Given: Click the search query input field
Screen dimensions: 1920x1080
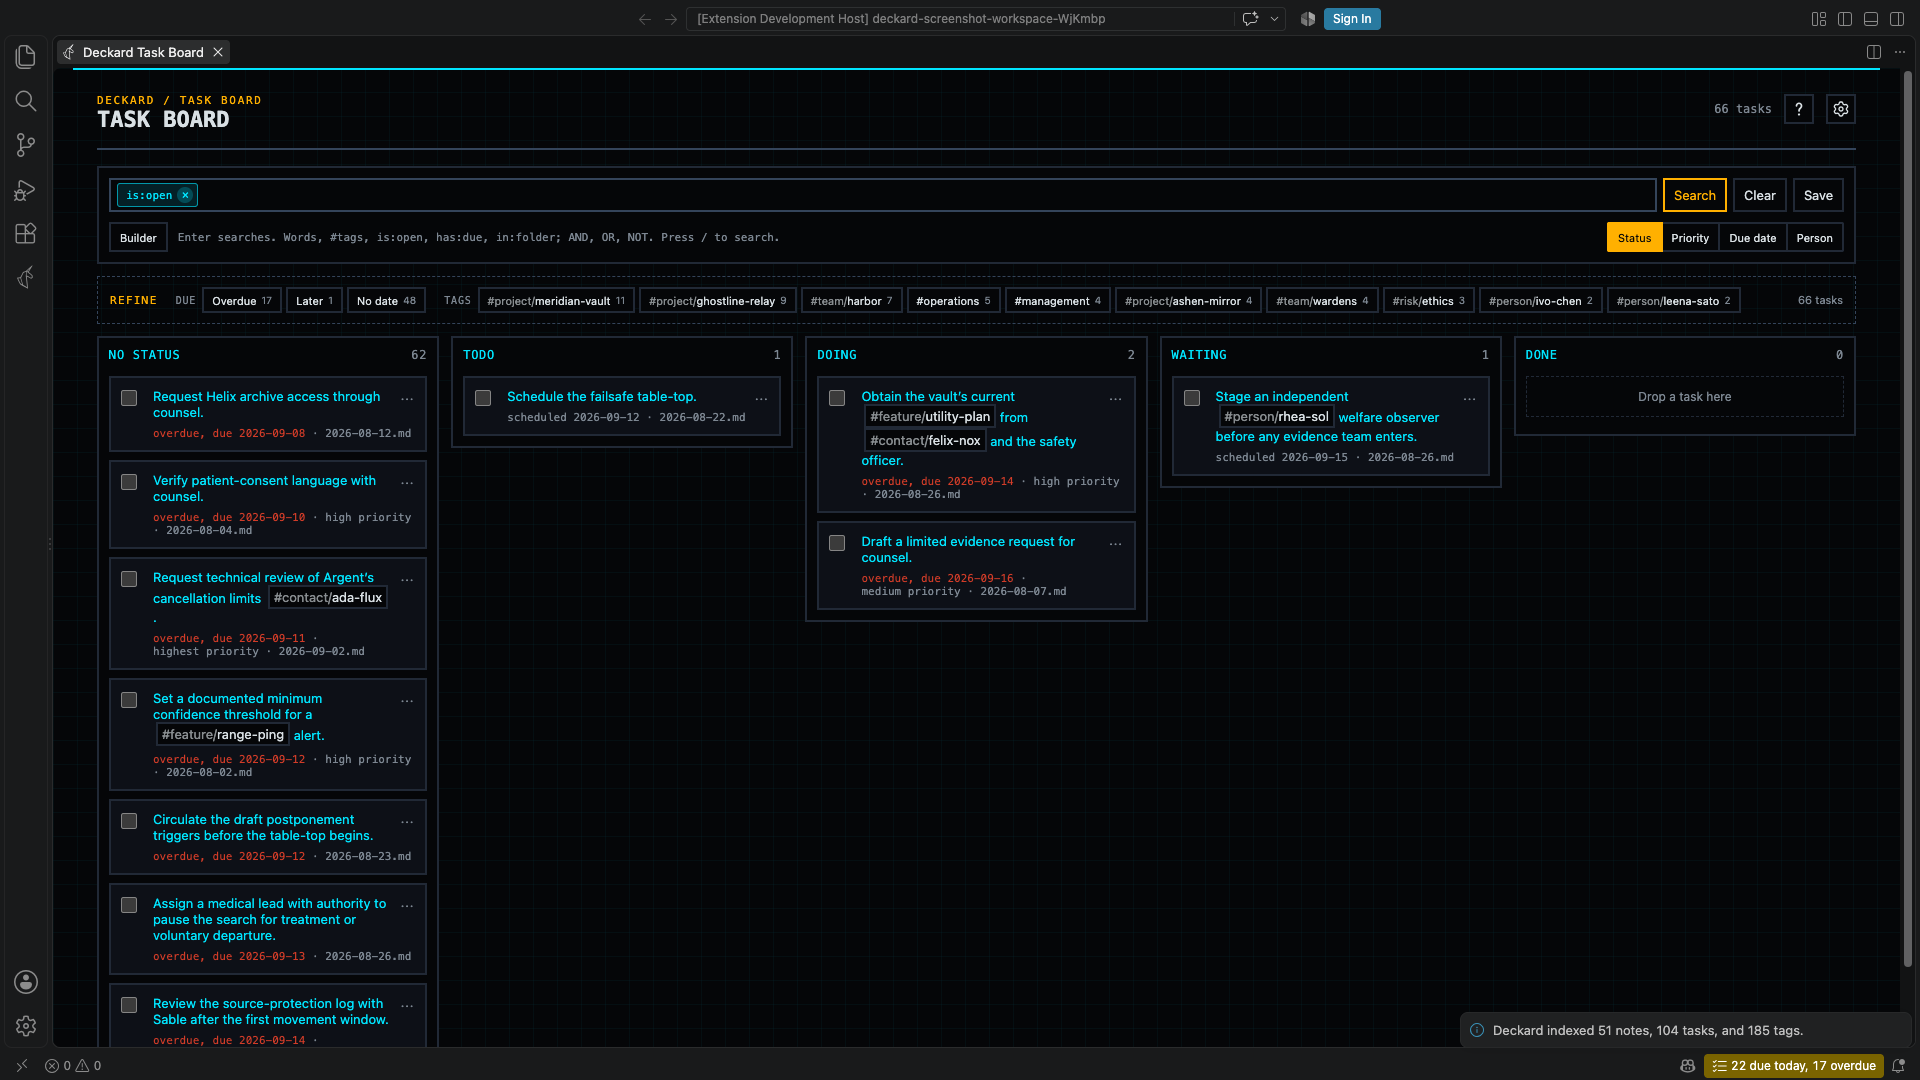Looking at the screenshot, I should [882, 195].
